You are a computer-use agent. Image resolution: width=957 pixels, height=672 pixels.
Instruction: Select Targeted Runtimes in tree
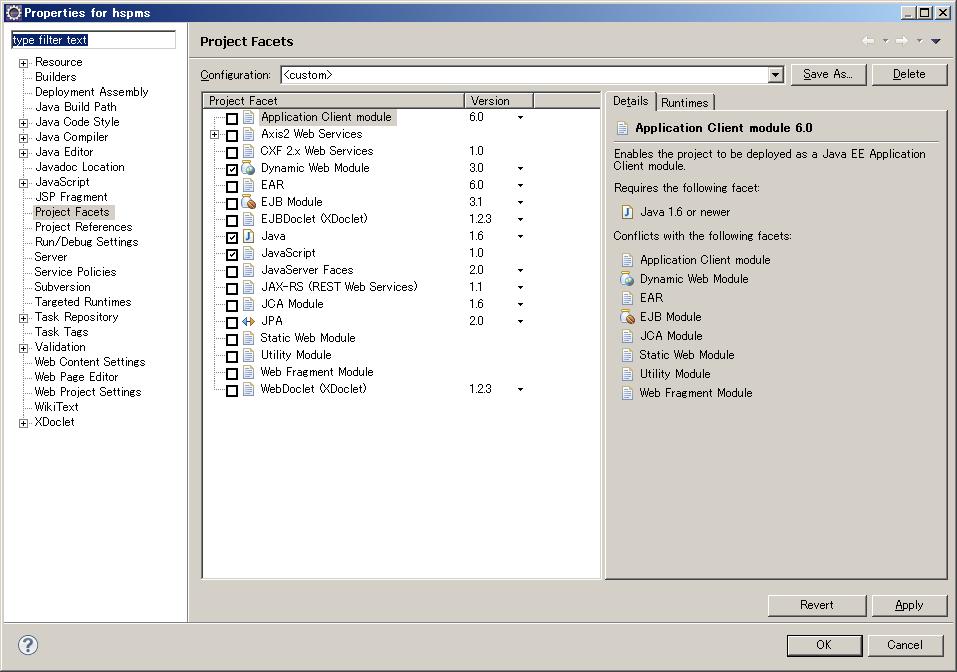tap(82, 302)
